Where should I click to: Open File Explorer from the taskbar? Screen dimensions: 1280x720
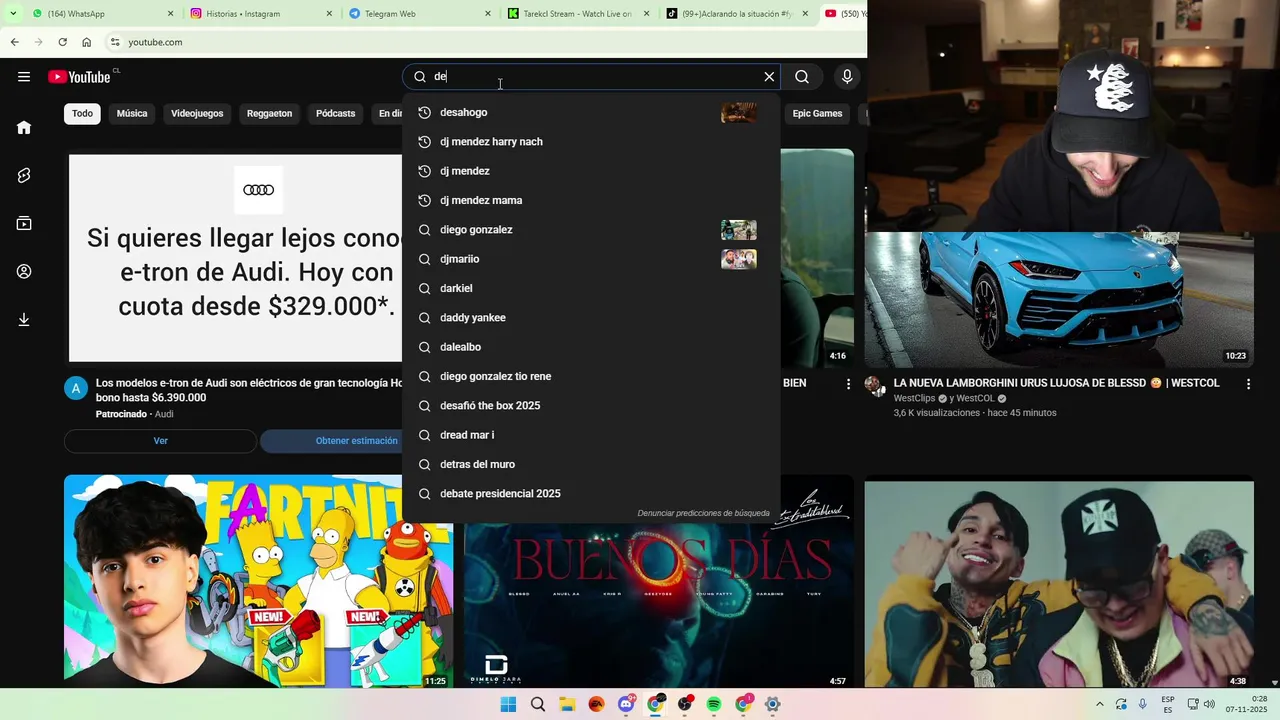pos(567,704)
